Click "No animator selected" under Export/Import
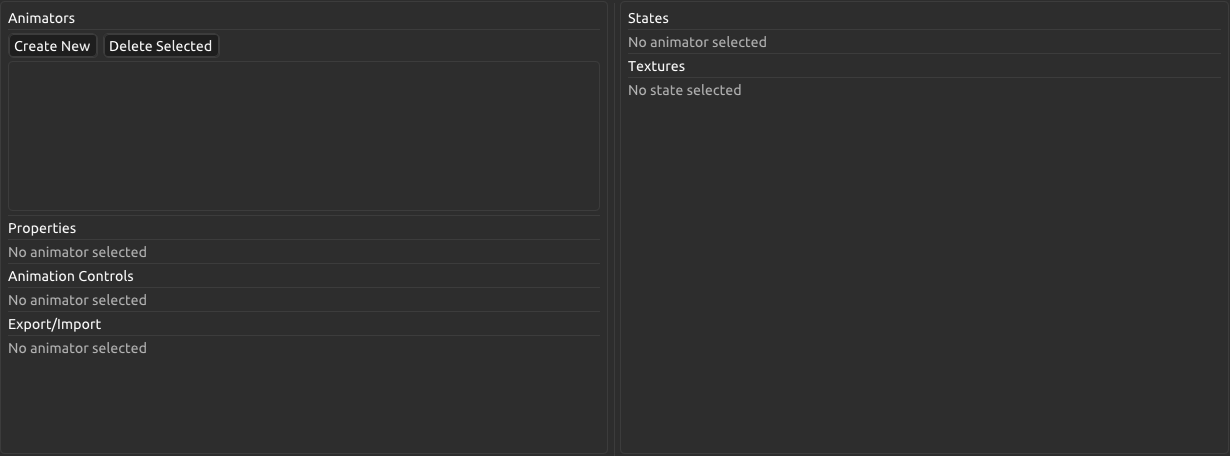This screenshot has height=456, width=1230. (x=77, y=348)
